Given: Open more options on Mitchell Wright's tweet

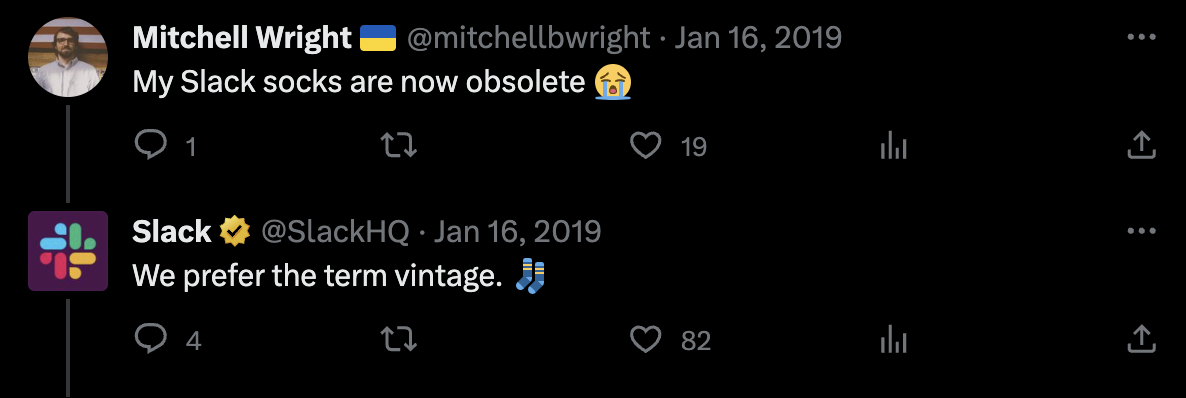Looking at the screenshot, I should coord(1141,36).
